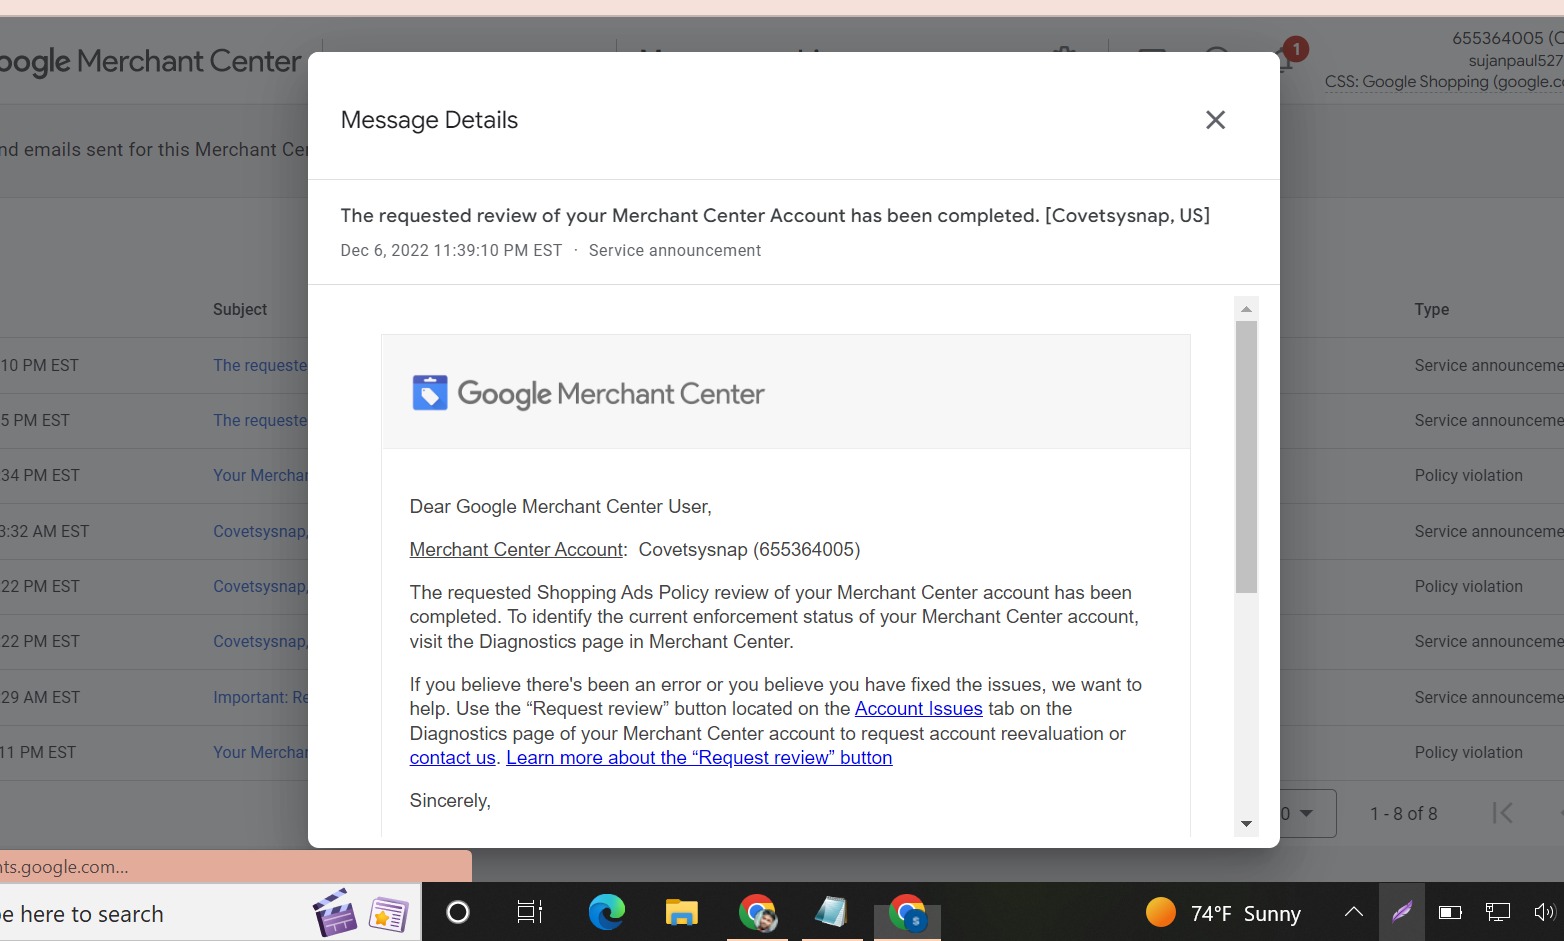
Task: Open the 5 PM EST 'The requested' message
Action: 260,421
